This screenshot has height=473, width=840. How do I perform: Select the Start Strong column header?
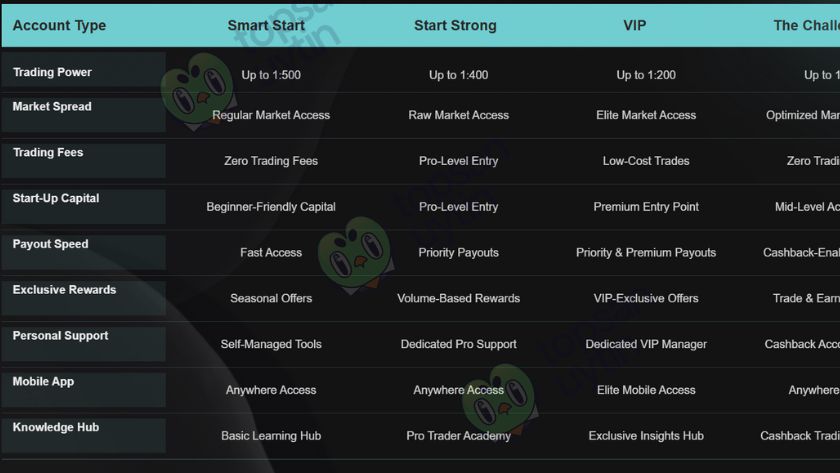(x=455, y=25)
